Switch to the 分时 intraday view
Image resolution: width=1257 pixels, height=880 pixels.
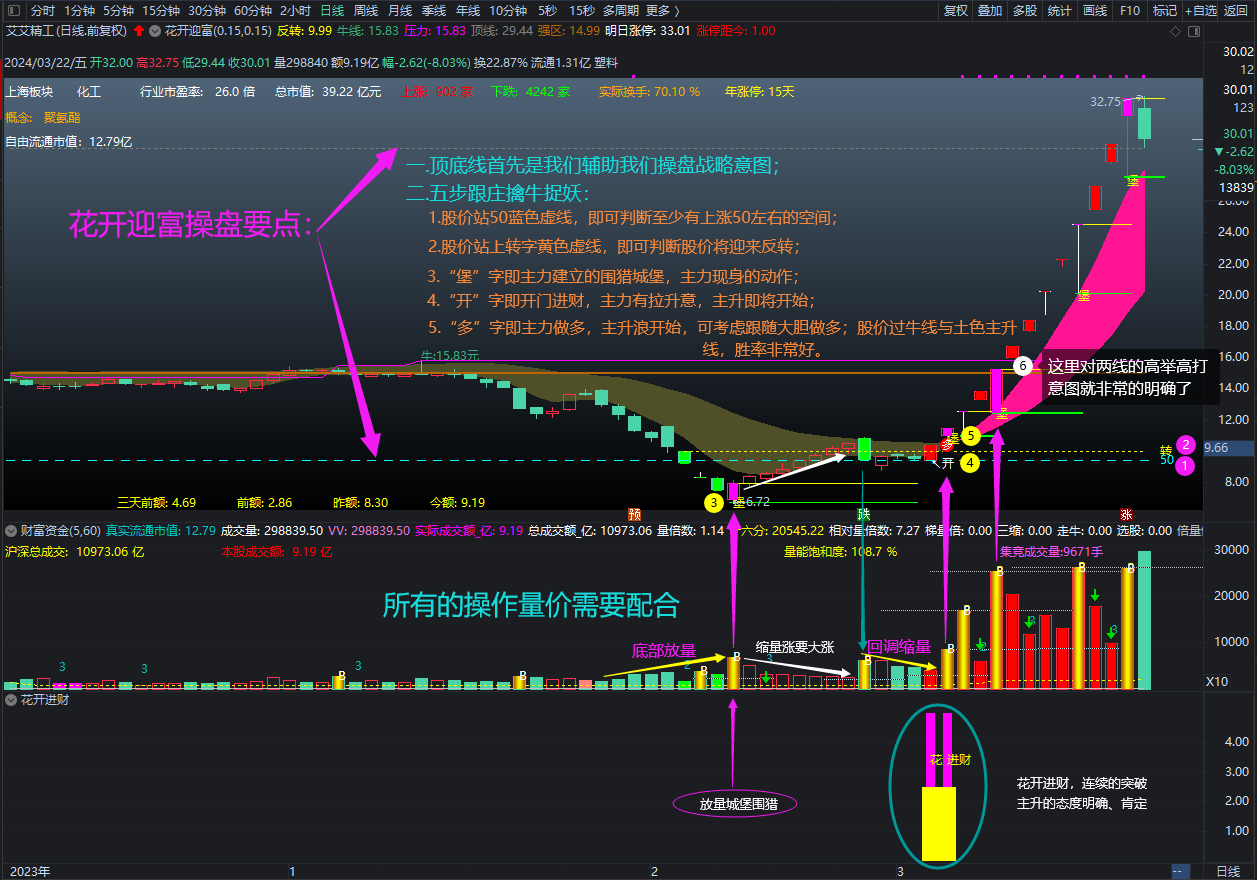(x=41, y=10)
